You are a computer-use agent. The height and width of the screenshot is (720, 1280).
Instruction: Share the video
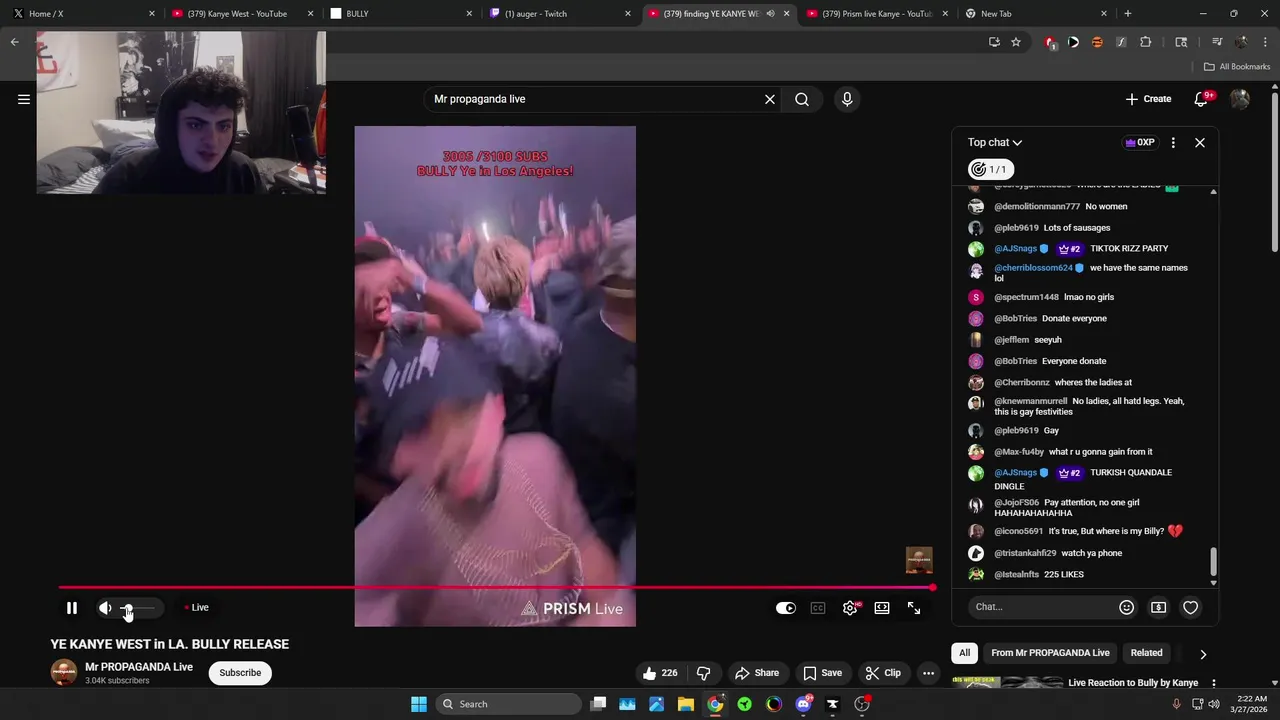(x=756, y=673)
